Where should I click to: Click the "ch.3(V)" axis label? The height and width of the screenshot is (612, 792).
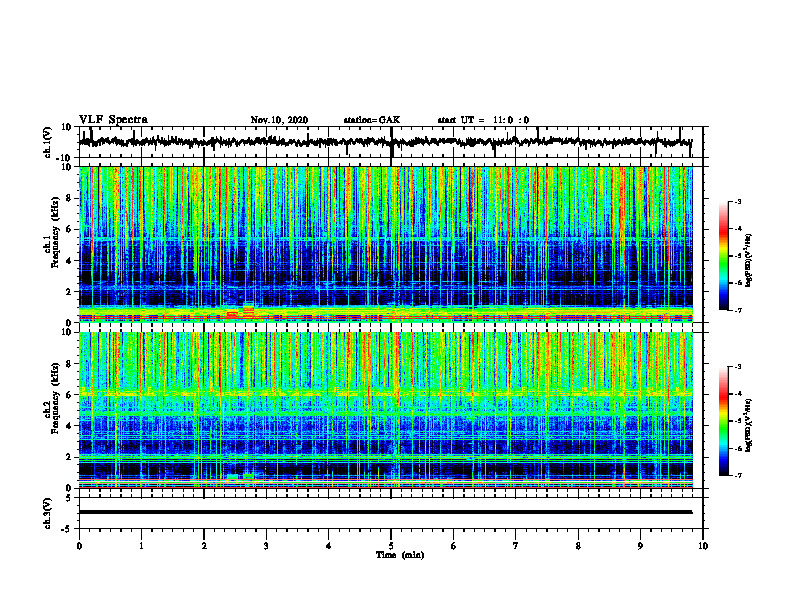48,513
